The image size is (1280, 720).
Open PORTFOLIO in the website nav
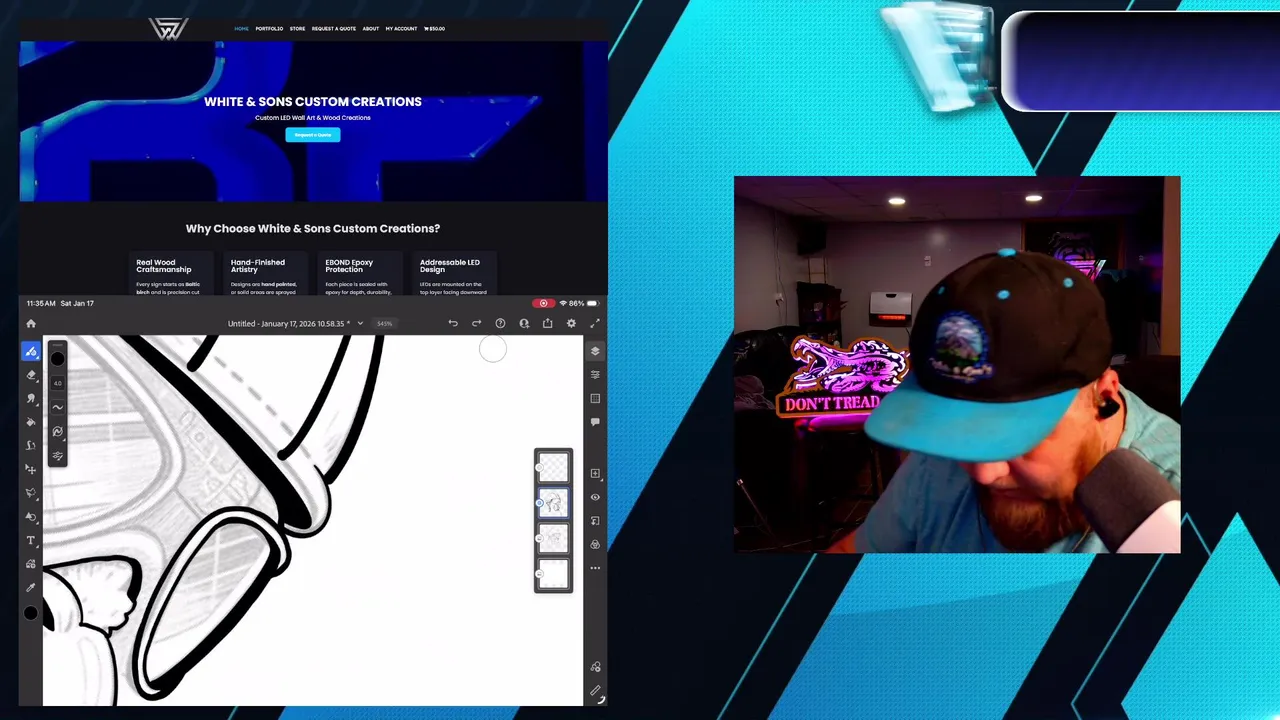269,28
